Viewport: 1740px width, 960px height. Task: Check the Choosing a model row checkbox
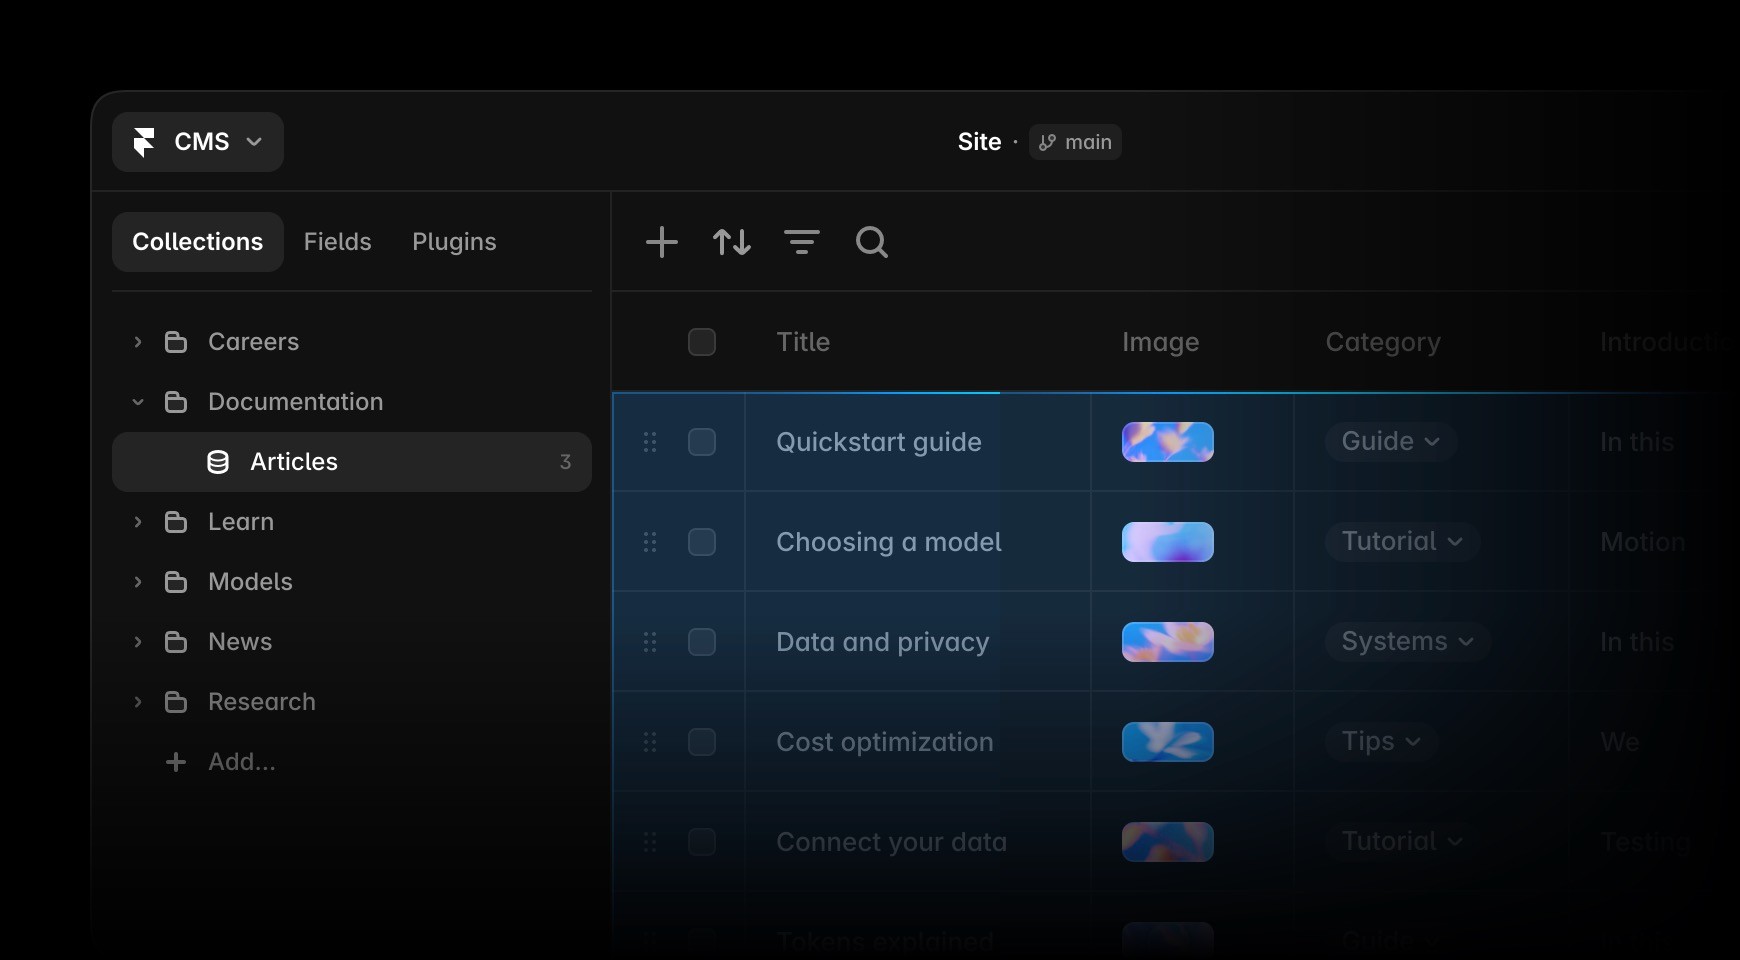click(702, 542)
